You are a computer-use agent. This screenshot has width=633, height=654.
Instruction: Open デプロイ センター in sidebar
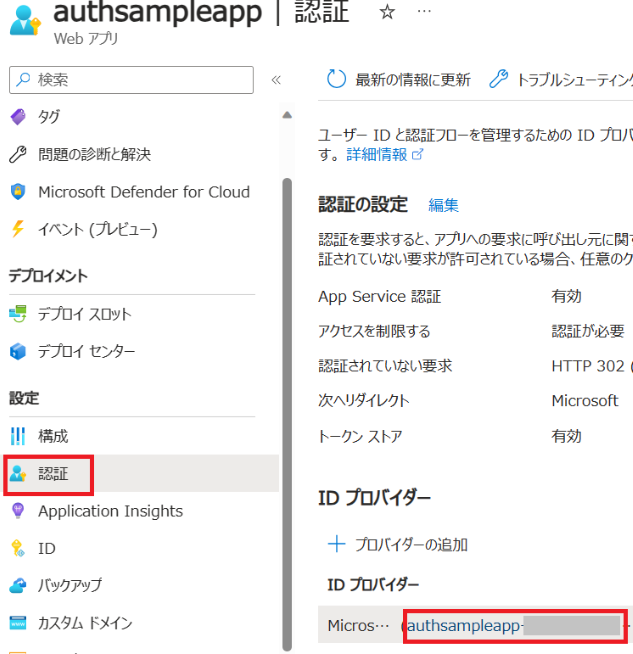(x=86, y=351)
